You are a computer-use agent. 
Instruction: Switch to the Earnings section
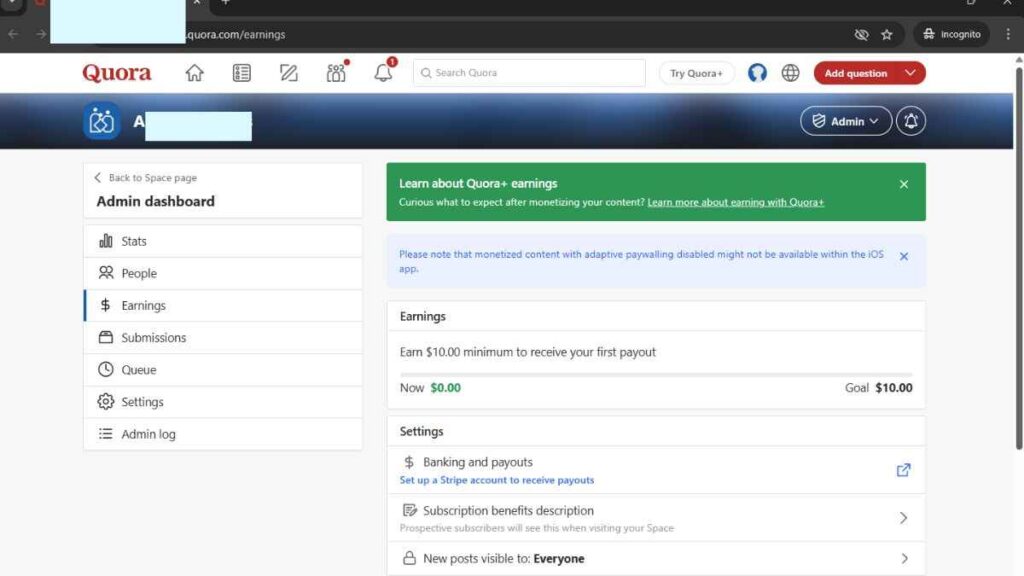click(x=143, y=305)
